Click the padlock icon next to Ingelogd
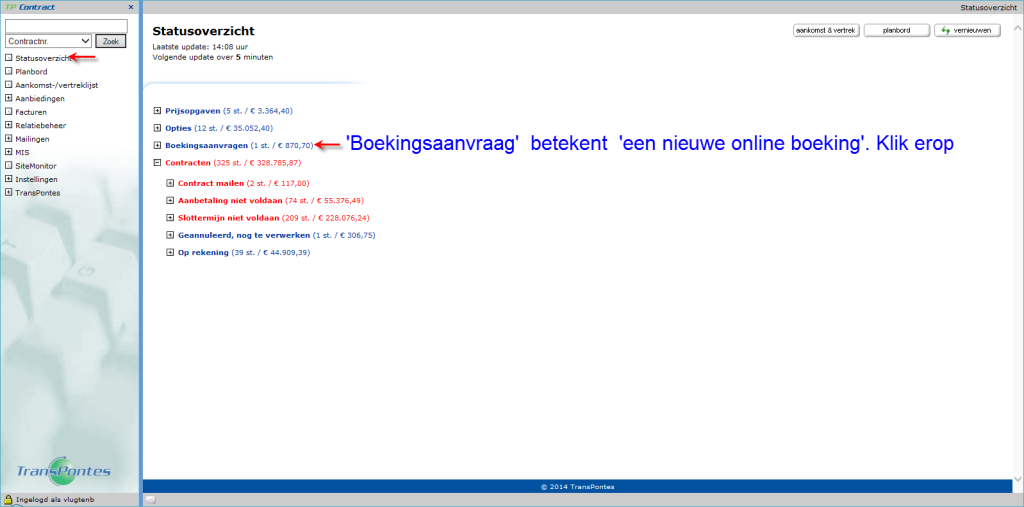Viewport: 1024px width, 507px height. click(x=8, y=499)
